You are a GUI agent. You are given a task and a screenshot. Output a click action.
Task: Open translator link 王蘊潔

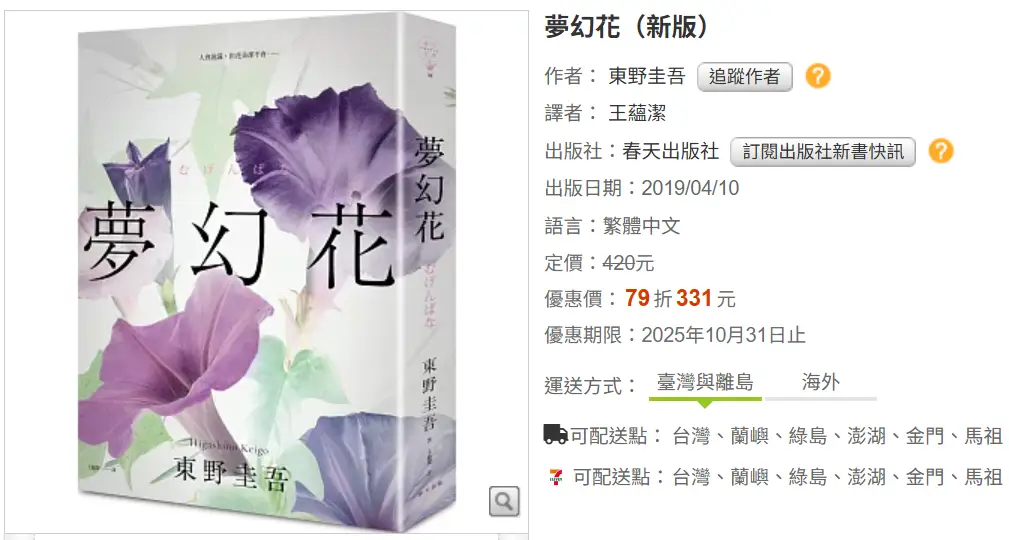[637, 113]
